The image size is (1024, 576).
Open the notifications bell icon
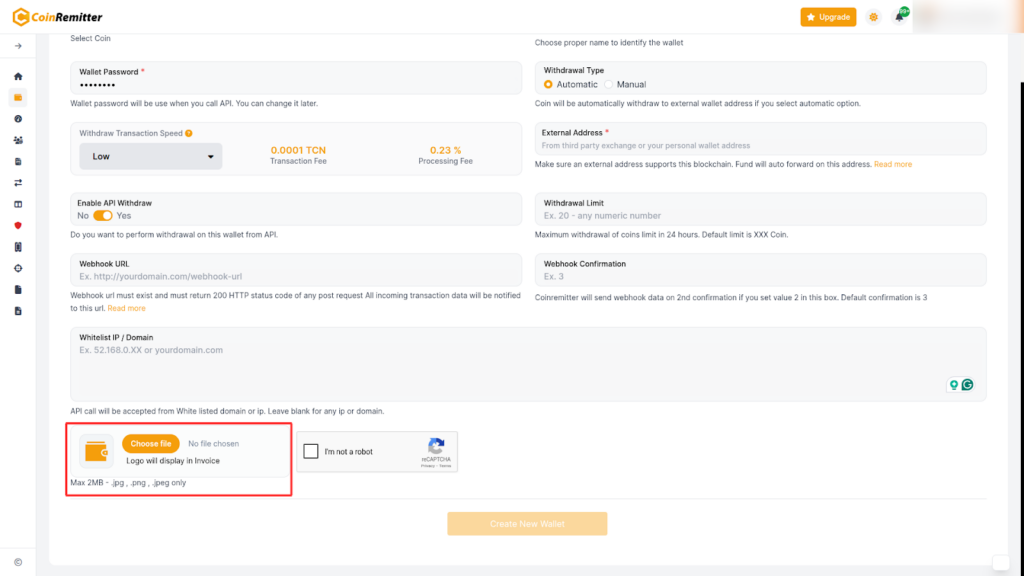tap(899, 17)
